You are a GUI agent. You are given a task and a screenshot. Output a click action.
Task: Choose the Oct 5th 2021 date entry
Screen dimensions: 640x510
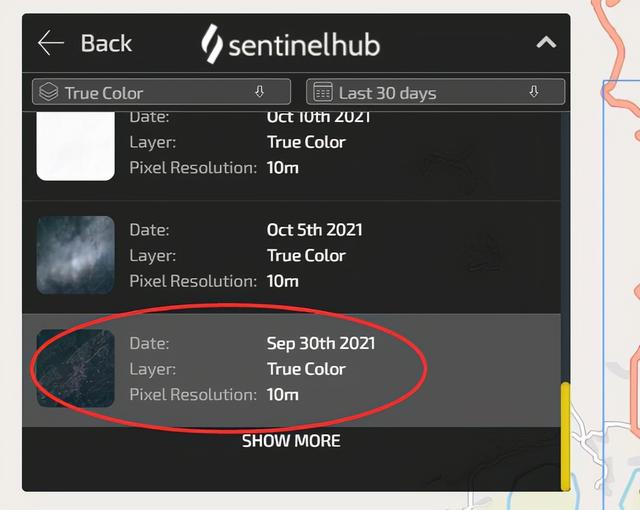(291, 257)
